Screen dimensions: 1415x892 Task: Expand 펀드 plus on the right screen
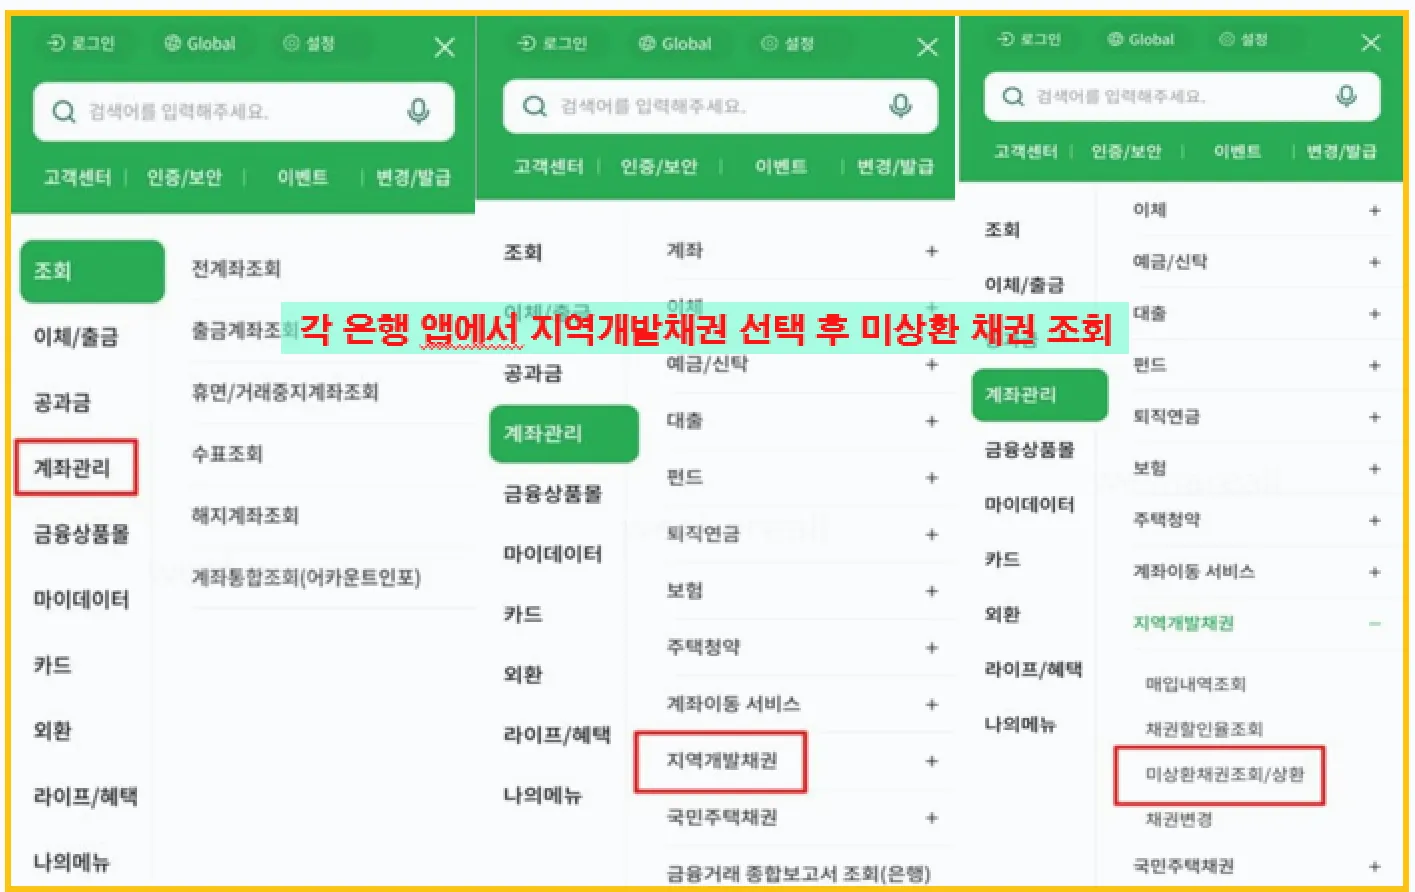[x=1375, y=365]
